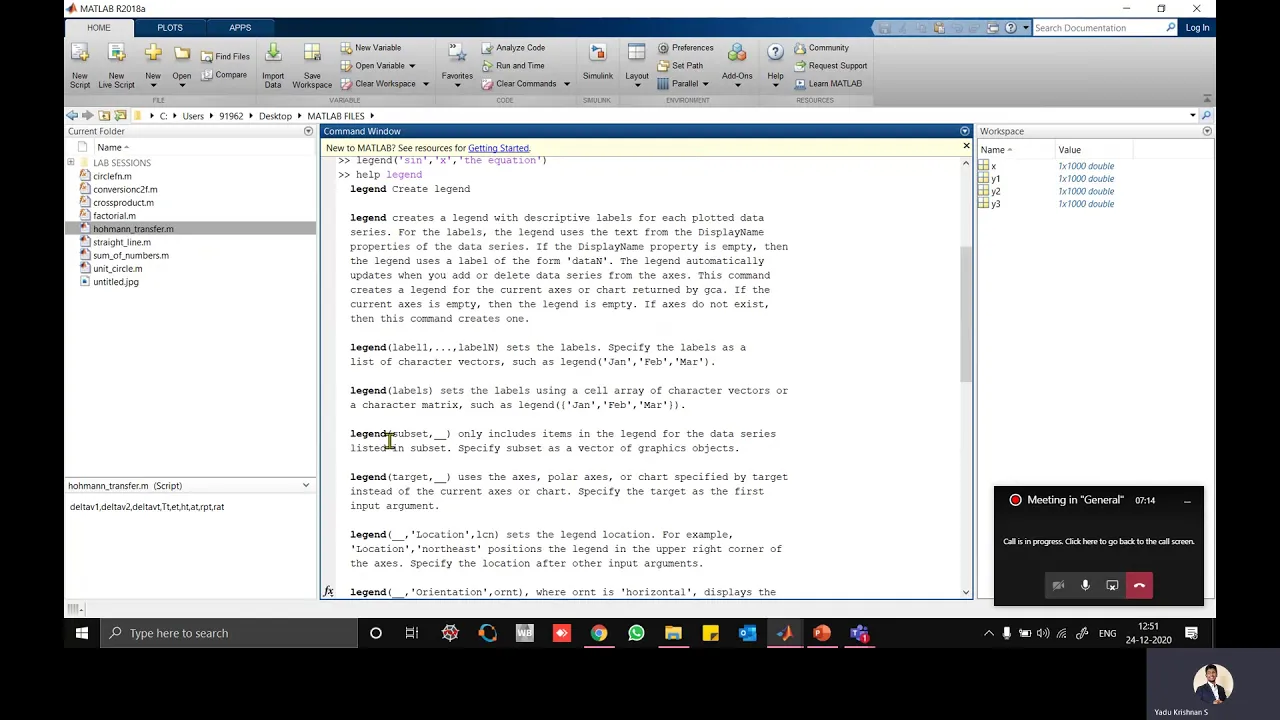Click Analyze Code

coord(513,47)
